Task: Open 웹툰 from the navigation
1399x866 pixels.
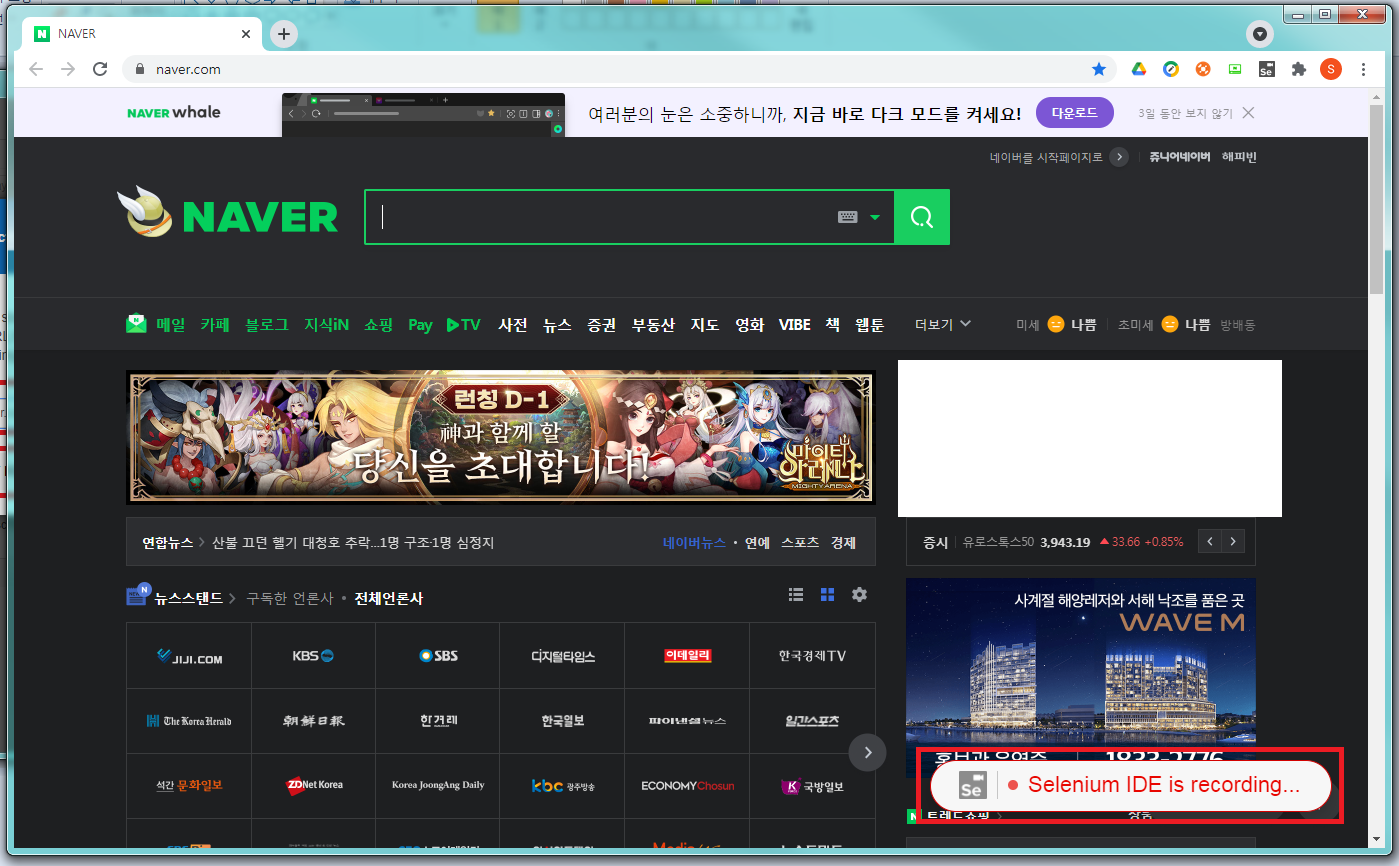Action: click(870, 324)
